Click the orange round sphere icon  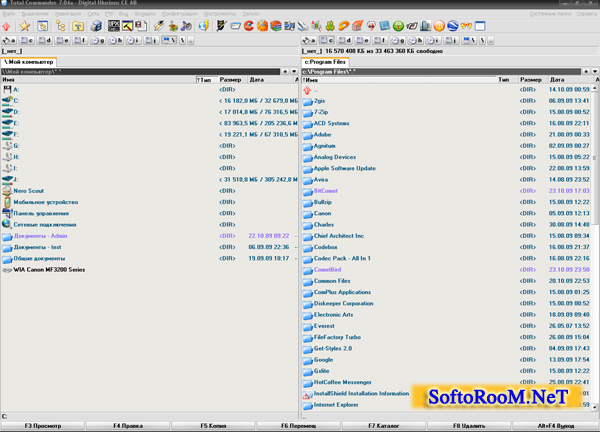439,26
